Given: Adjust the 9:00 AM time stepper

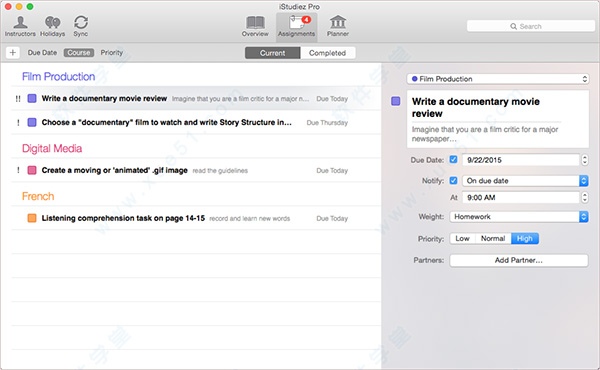Looking at the screenshot, I should (x=584, y=197).
